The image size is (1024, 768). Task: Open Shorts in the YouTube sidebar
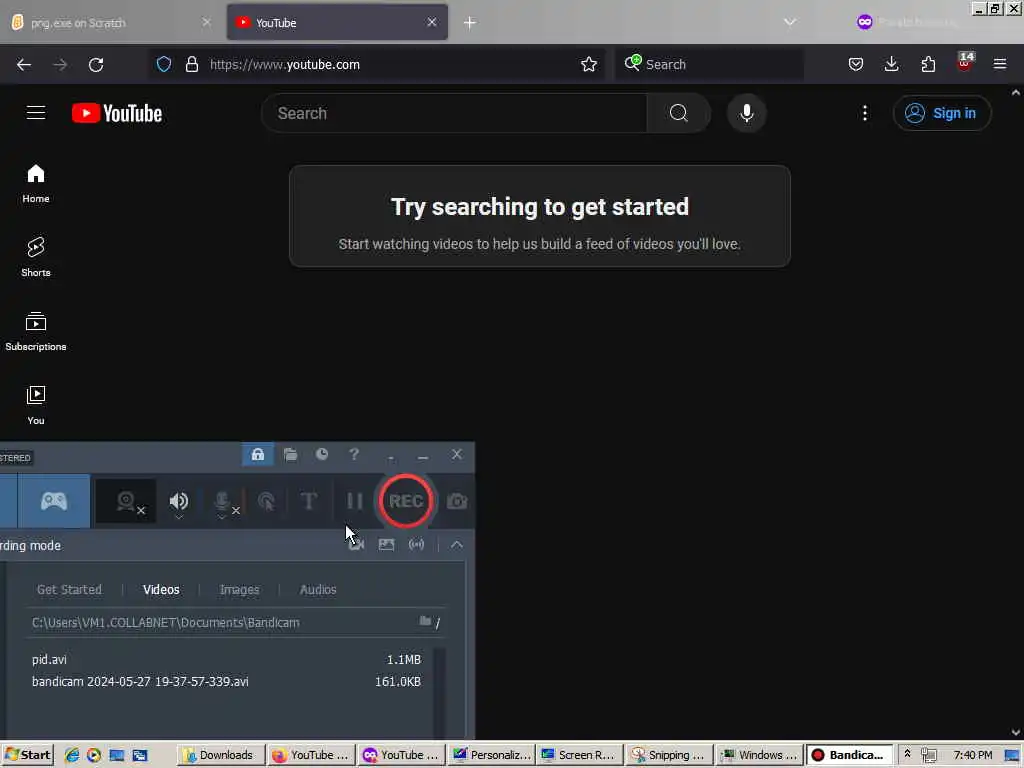[36, 257]
